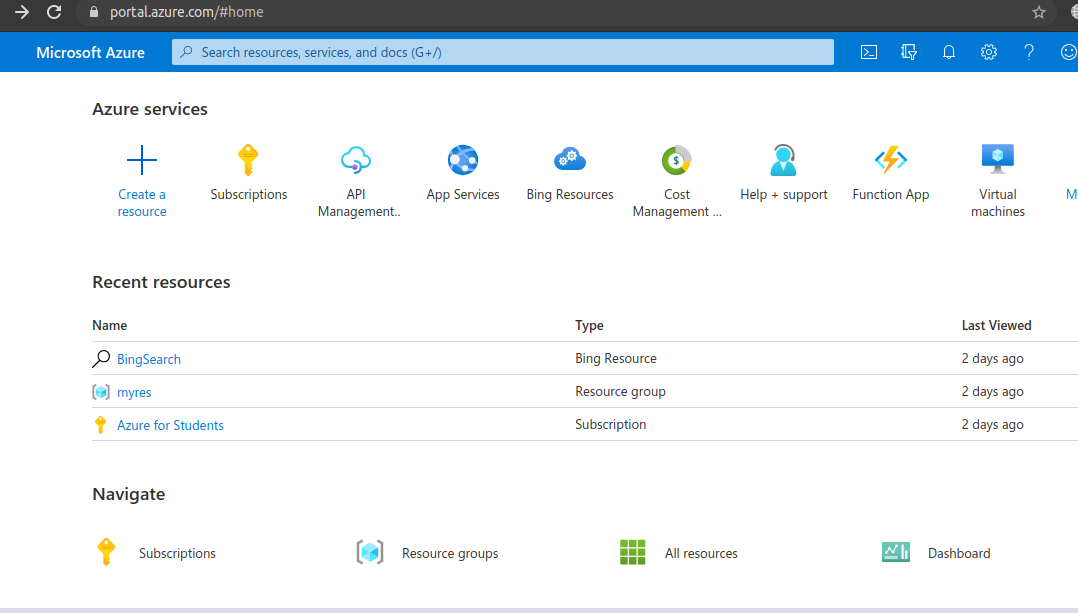This screenshot has width=1078, height=613.
Task: Click the Resource group type cell
Action: (x=620, y=391)
